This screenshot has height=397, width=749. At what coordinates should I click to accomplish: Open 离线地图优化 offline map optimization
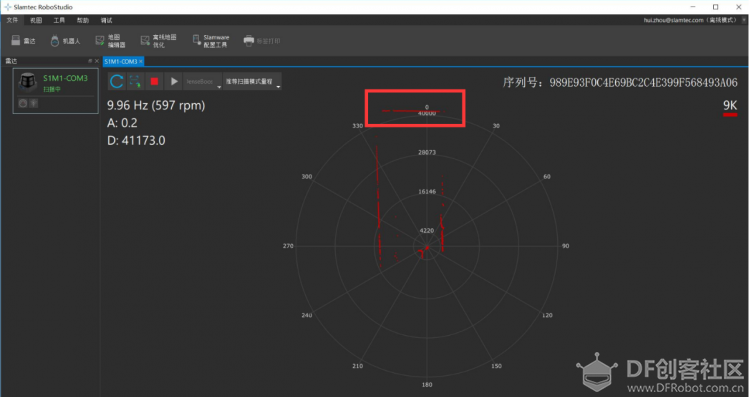(158, 41)
